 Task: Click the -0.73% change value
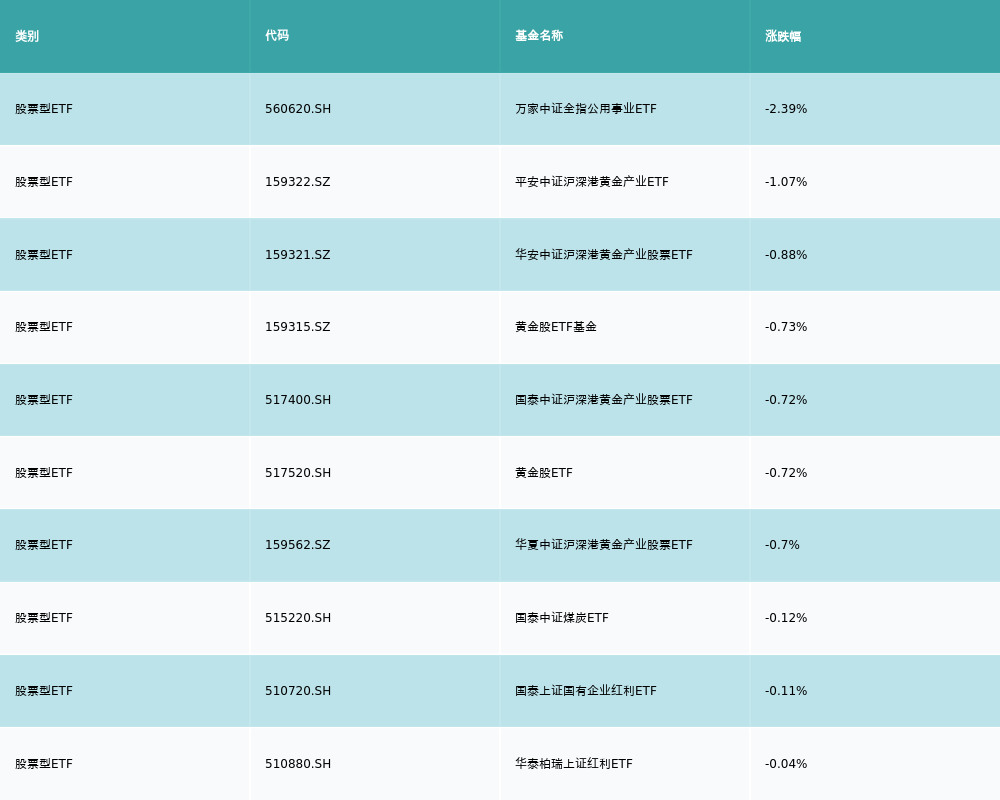tap(786, 327)
